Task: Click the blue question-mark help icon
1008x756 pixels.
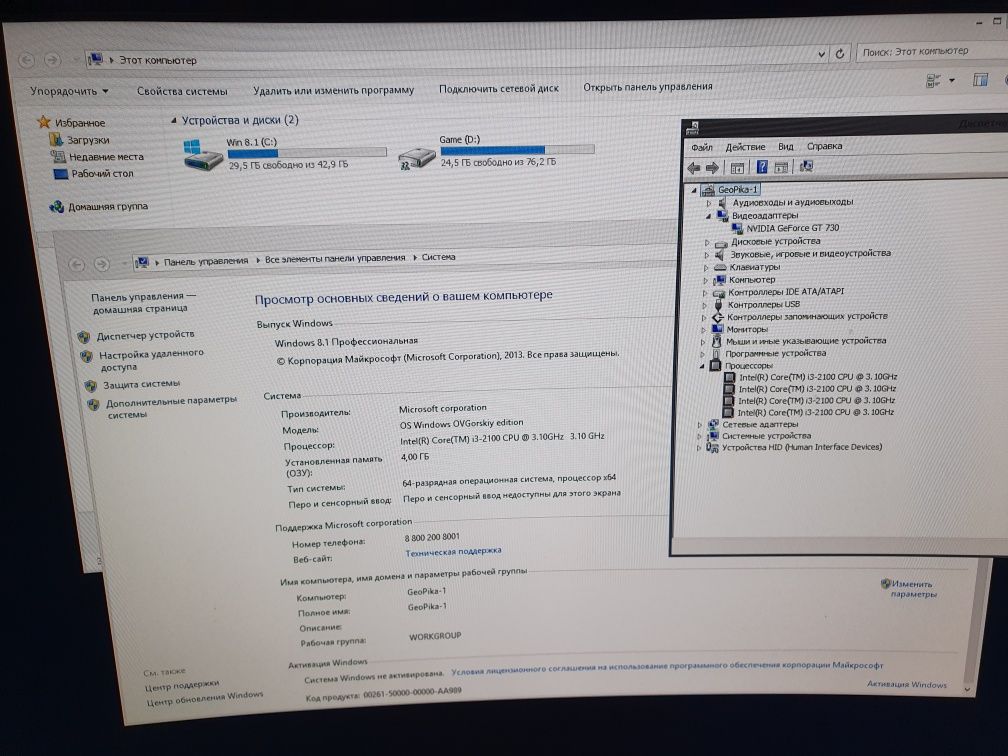Action: click(x=762, y=167)
